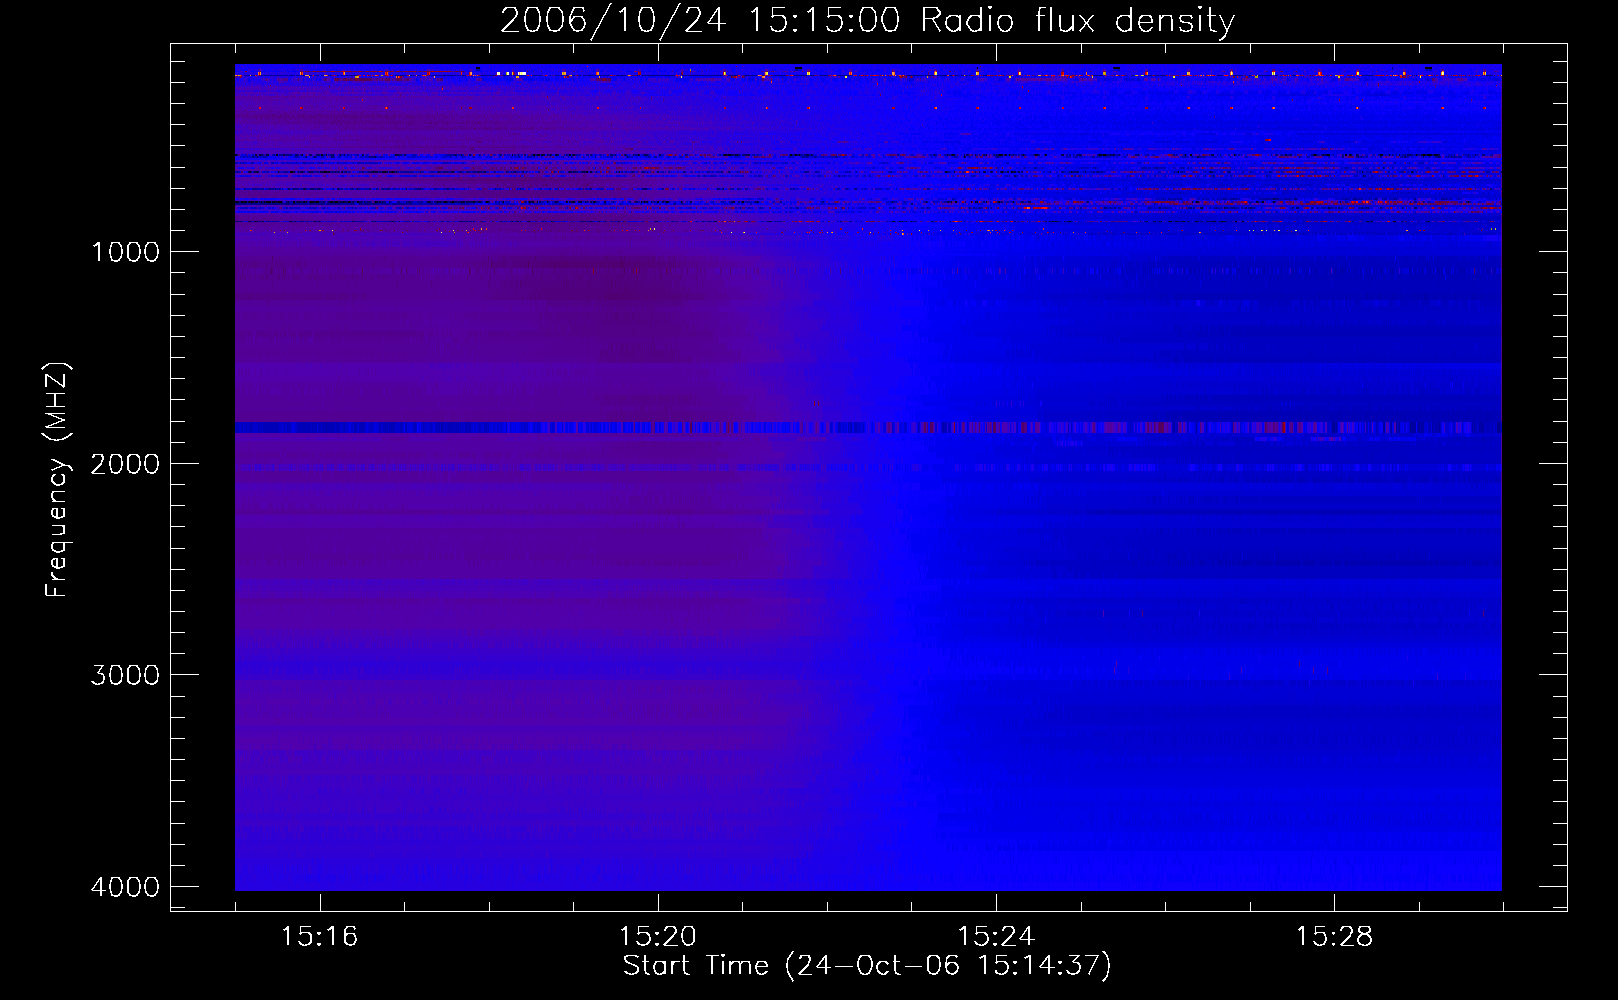1618x1000 pixels.
Task: Click the horizontal interference band near 1800 MHz
Action: 868,428
